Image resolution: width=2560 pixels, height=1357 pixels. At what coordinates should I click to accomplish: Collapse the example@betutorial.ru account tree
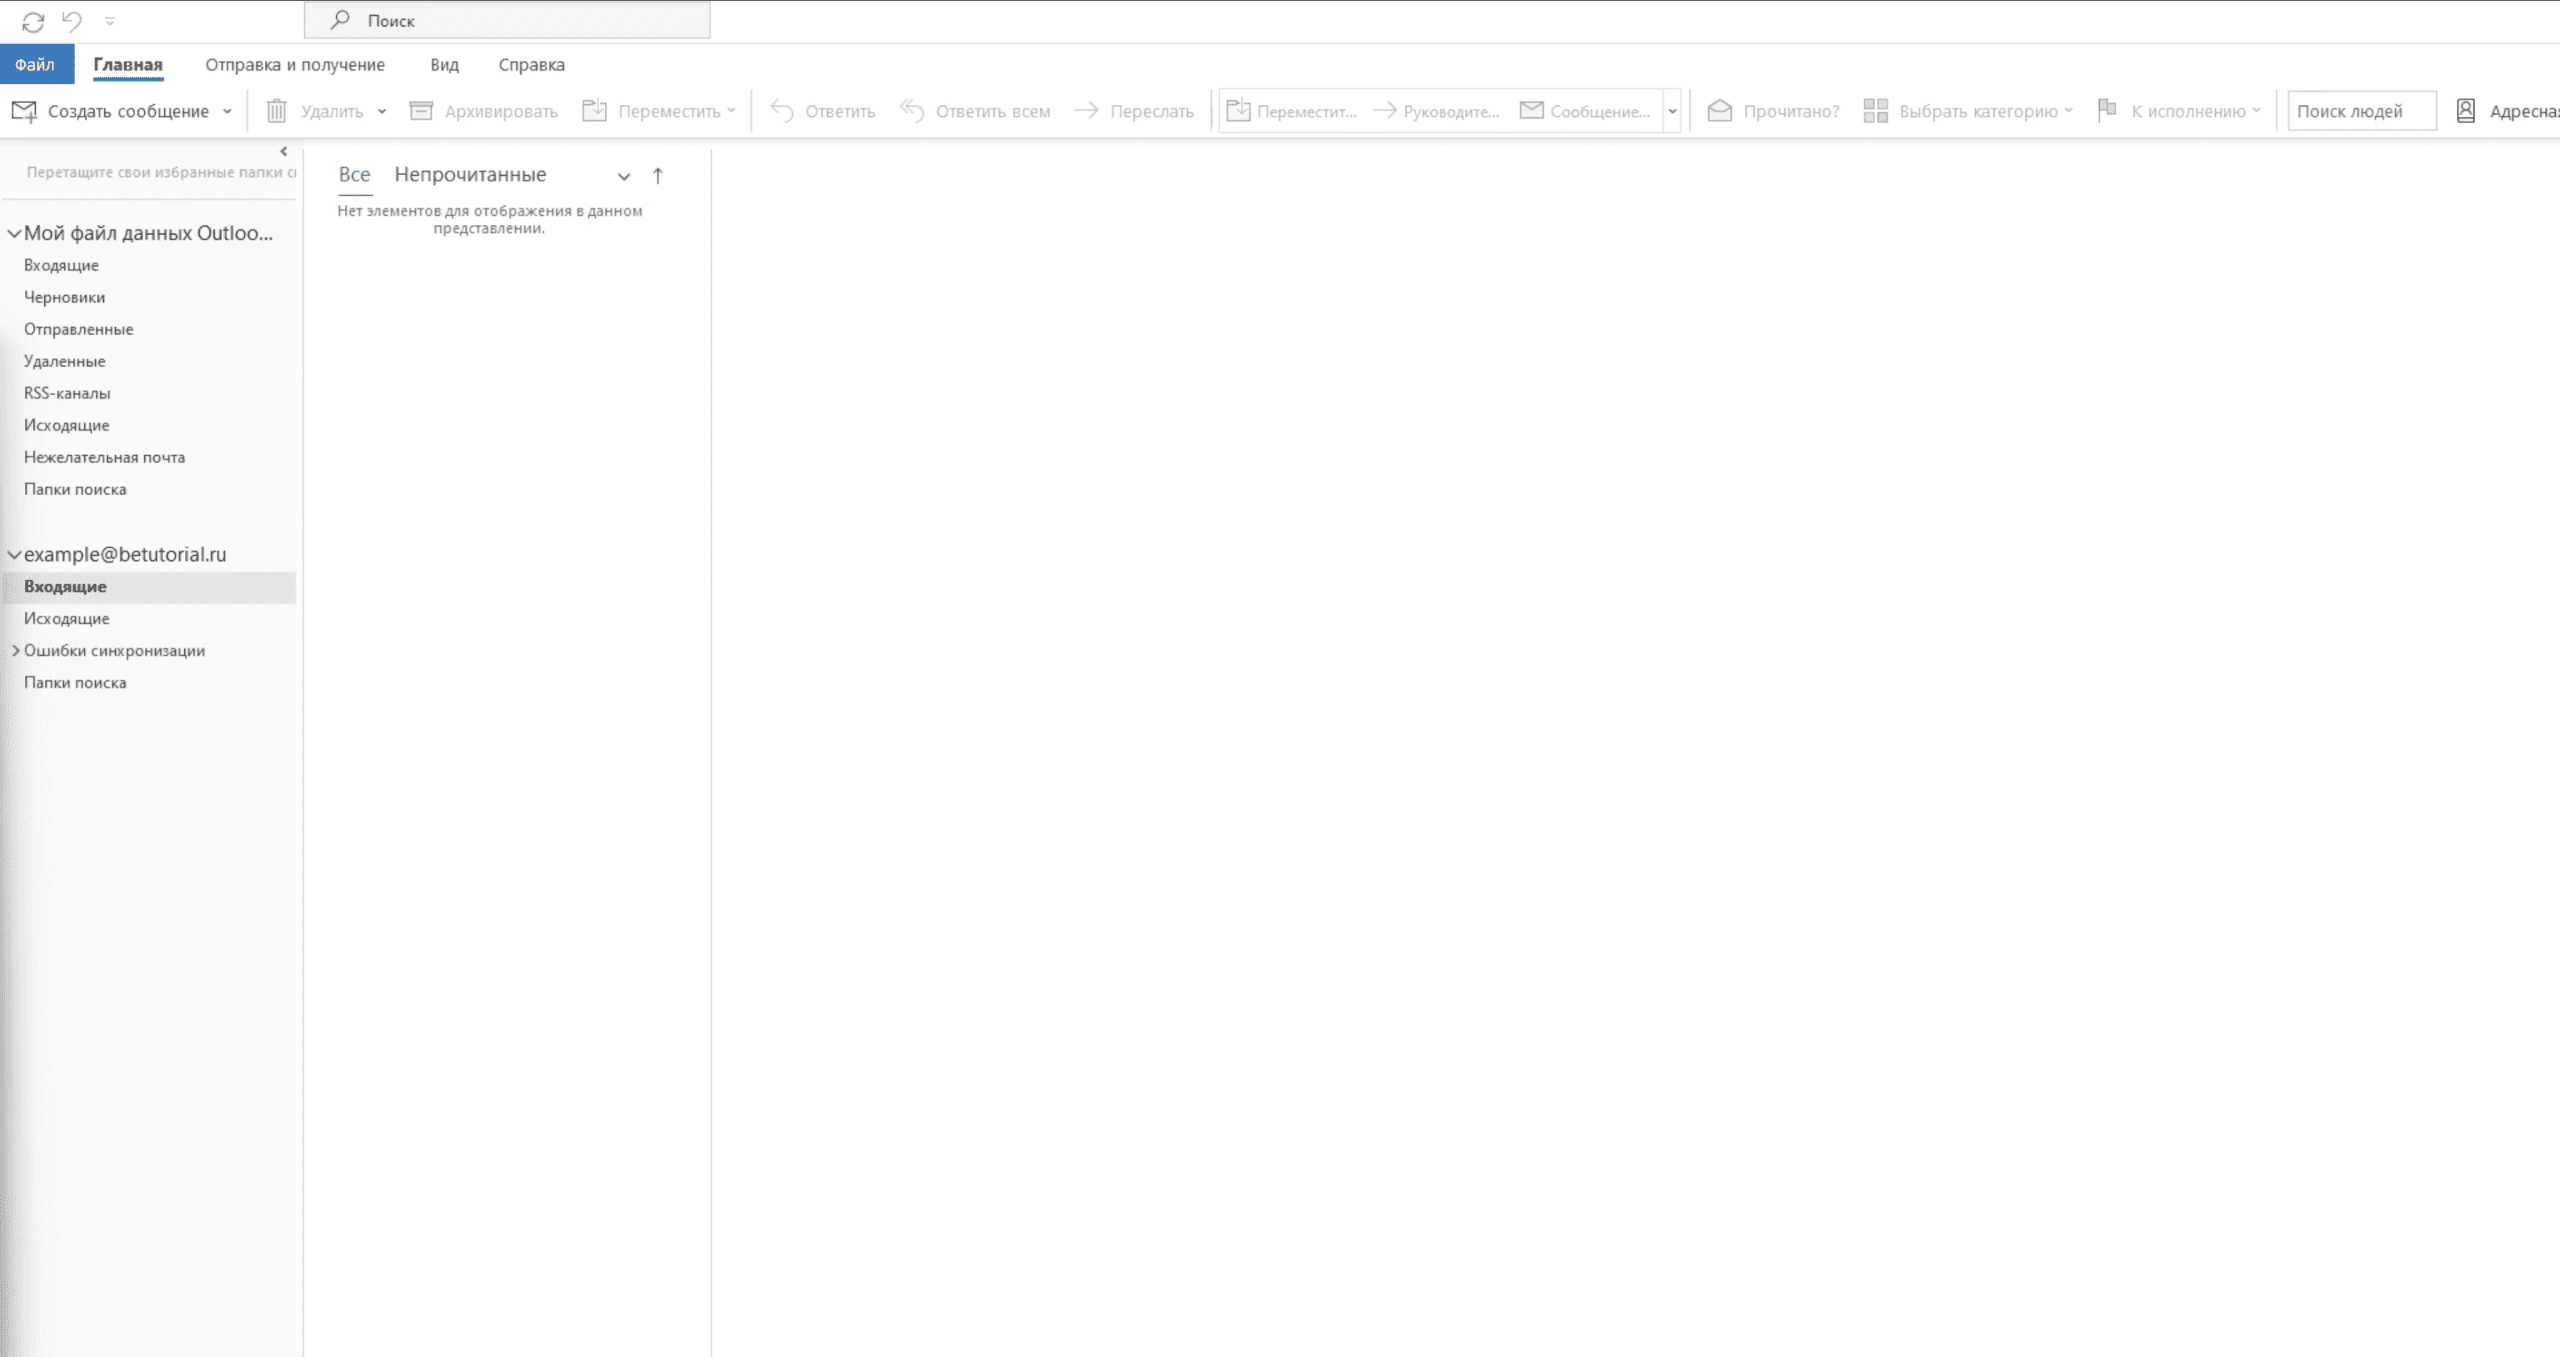[x=15, y=555]
